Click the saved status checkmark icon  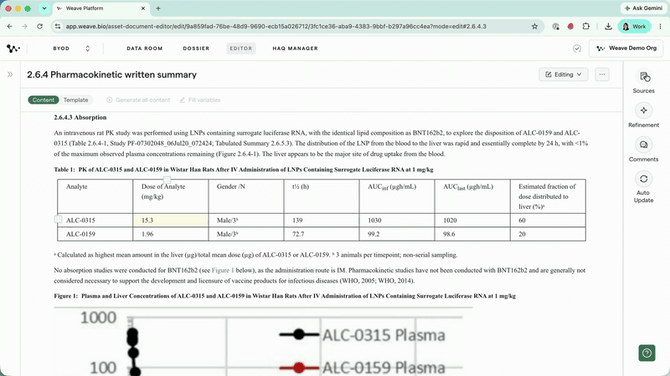click(577, 48)
